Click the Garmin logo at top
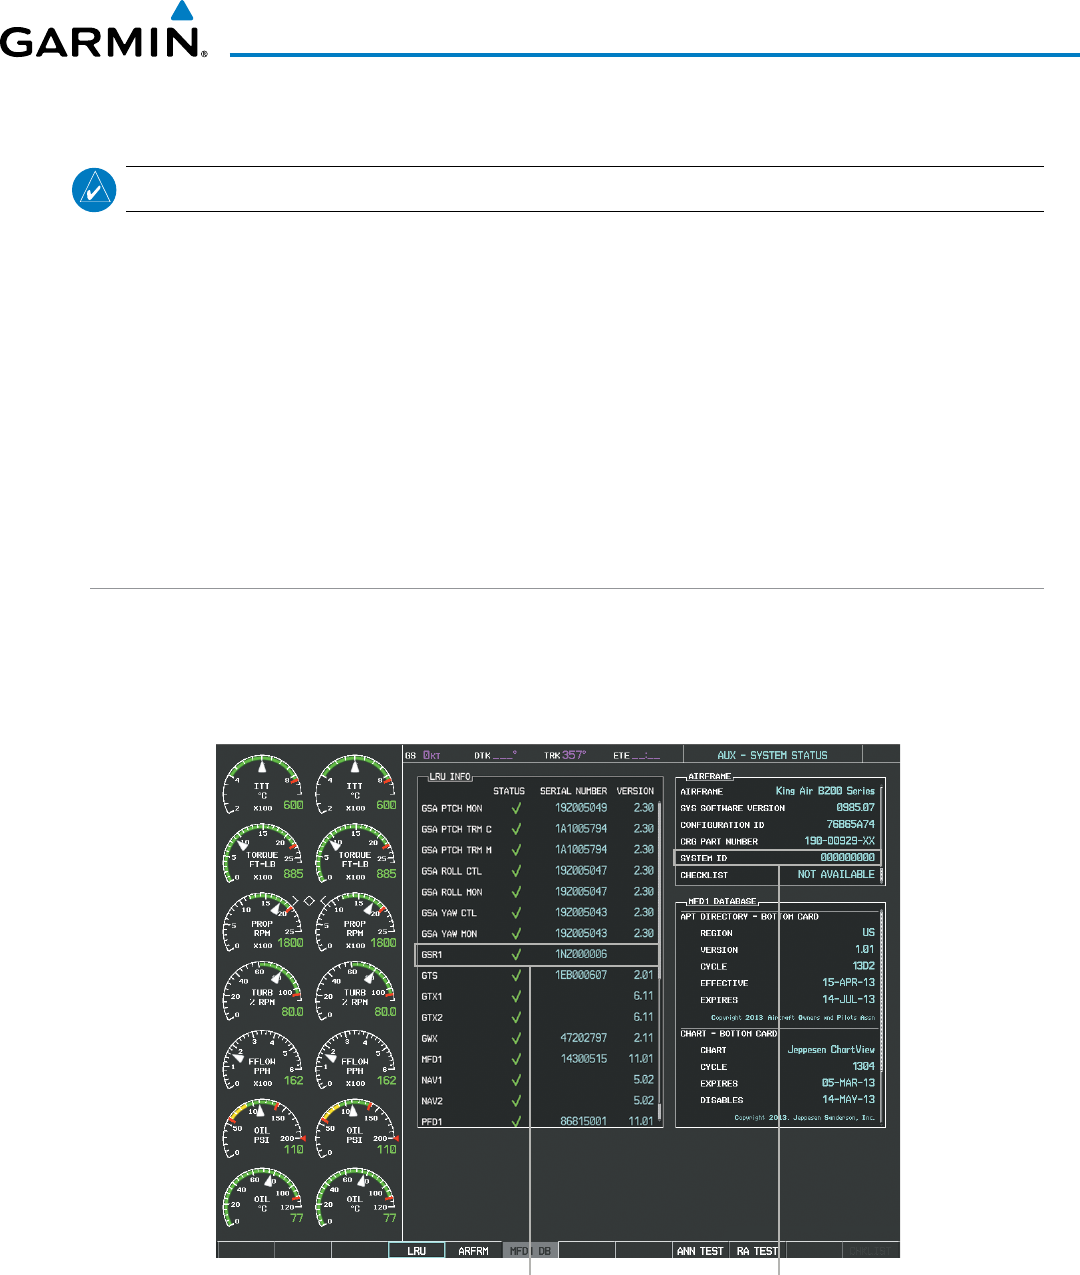Screen dimensions: 1080x1275 (104, 31)
